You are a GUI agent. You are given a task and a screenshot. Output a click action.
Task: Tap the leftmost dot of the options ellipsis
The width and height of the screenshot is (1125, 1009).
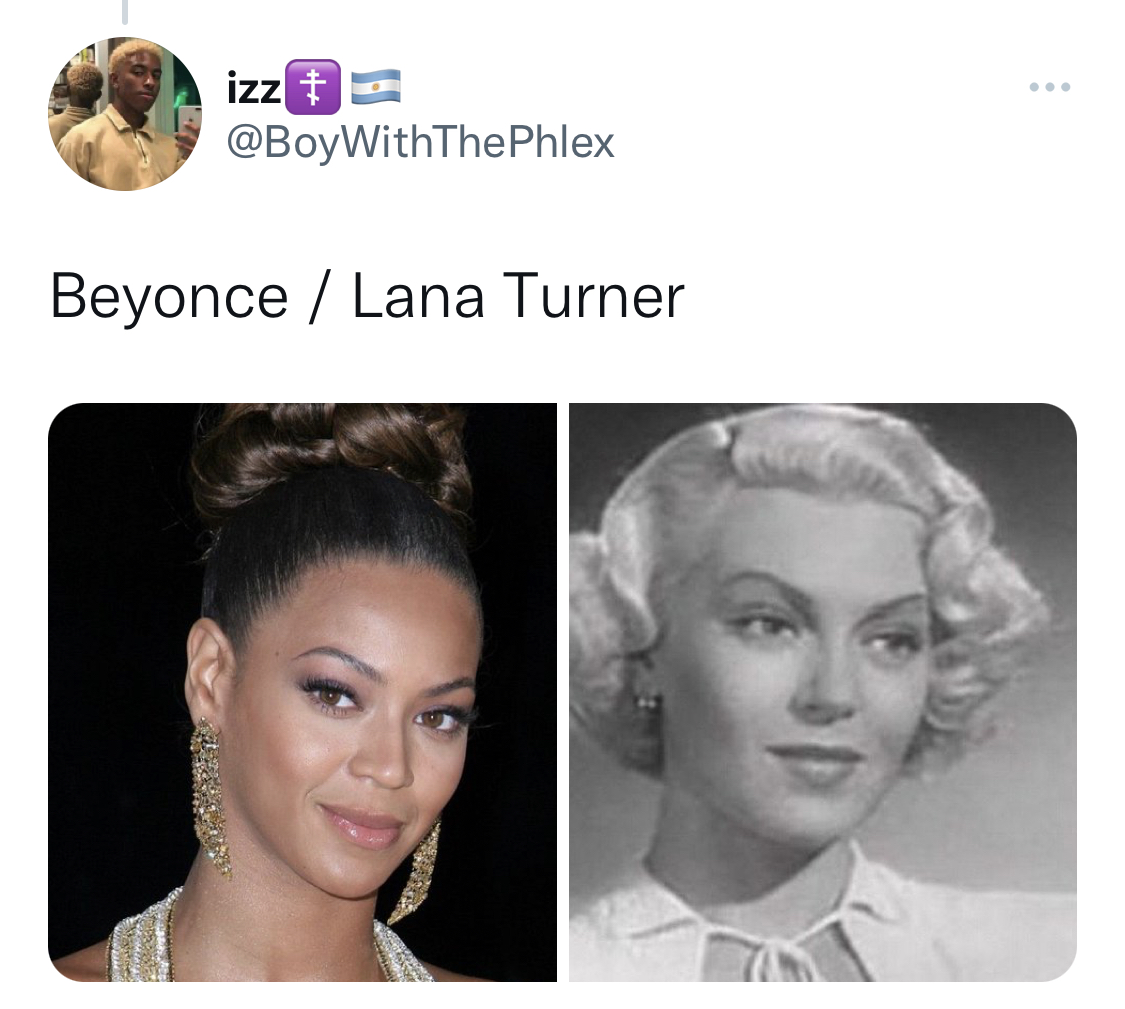(x=1034, y=87)
